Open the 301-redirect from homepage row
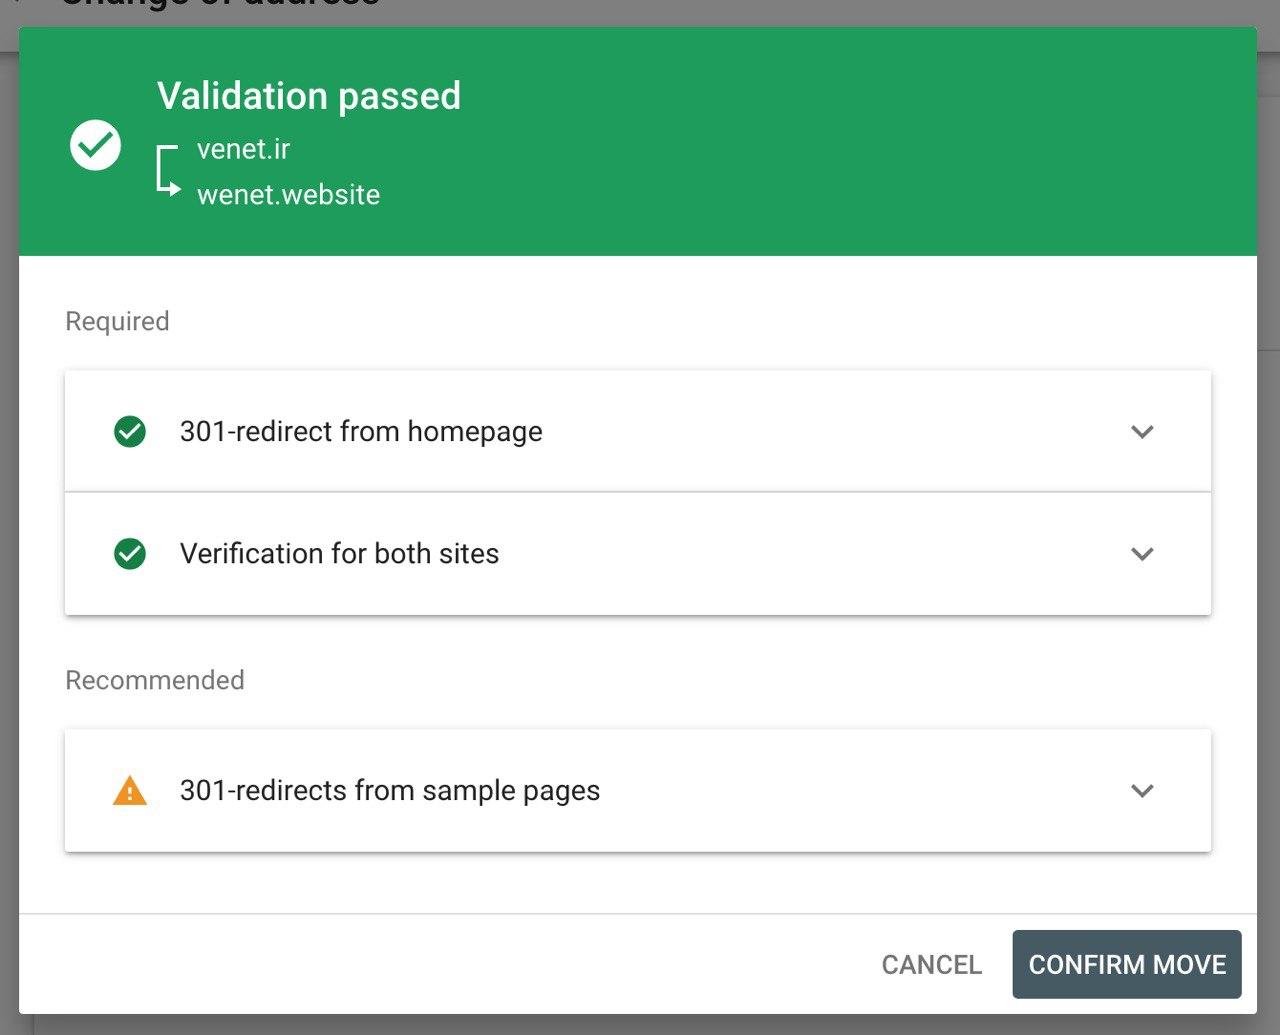The height and width of the screenshot is (1035, 1280). [638, 432]
